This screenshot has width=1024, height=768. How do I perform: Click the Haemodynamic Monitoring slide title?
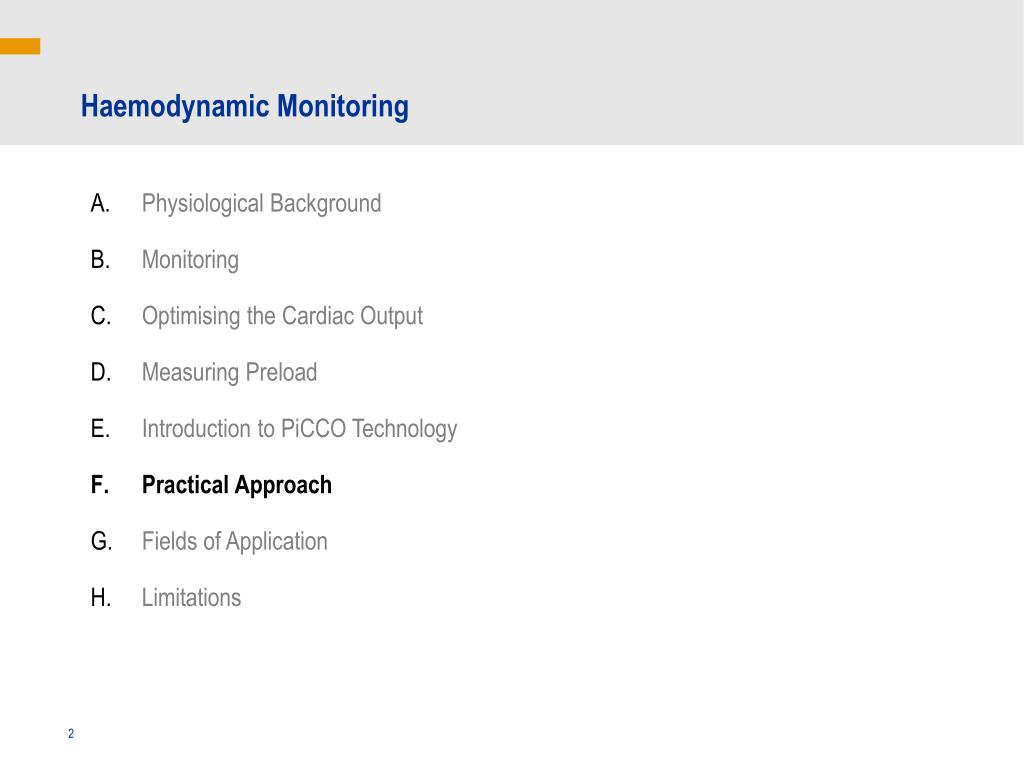pos(244,106)
